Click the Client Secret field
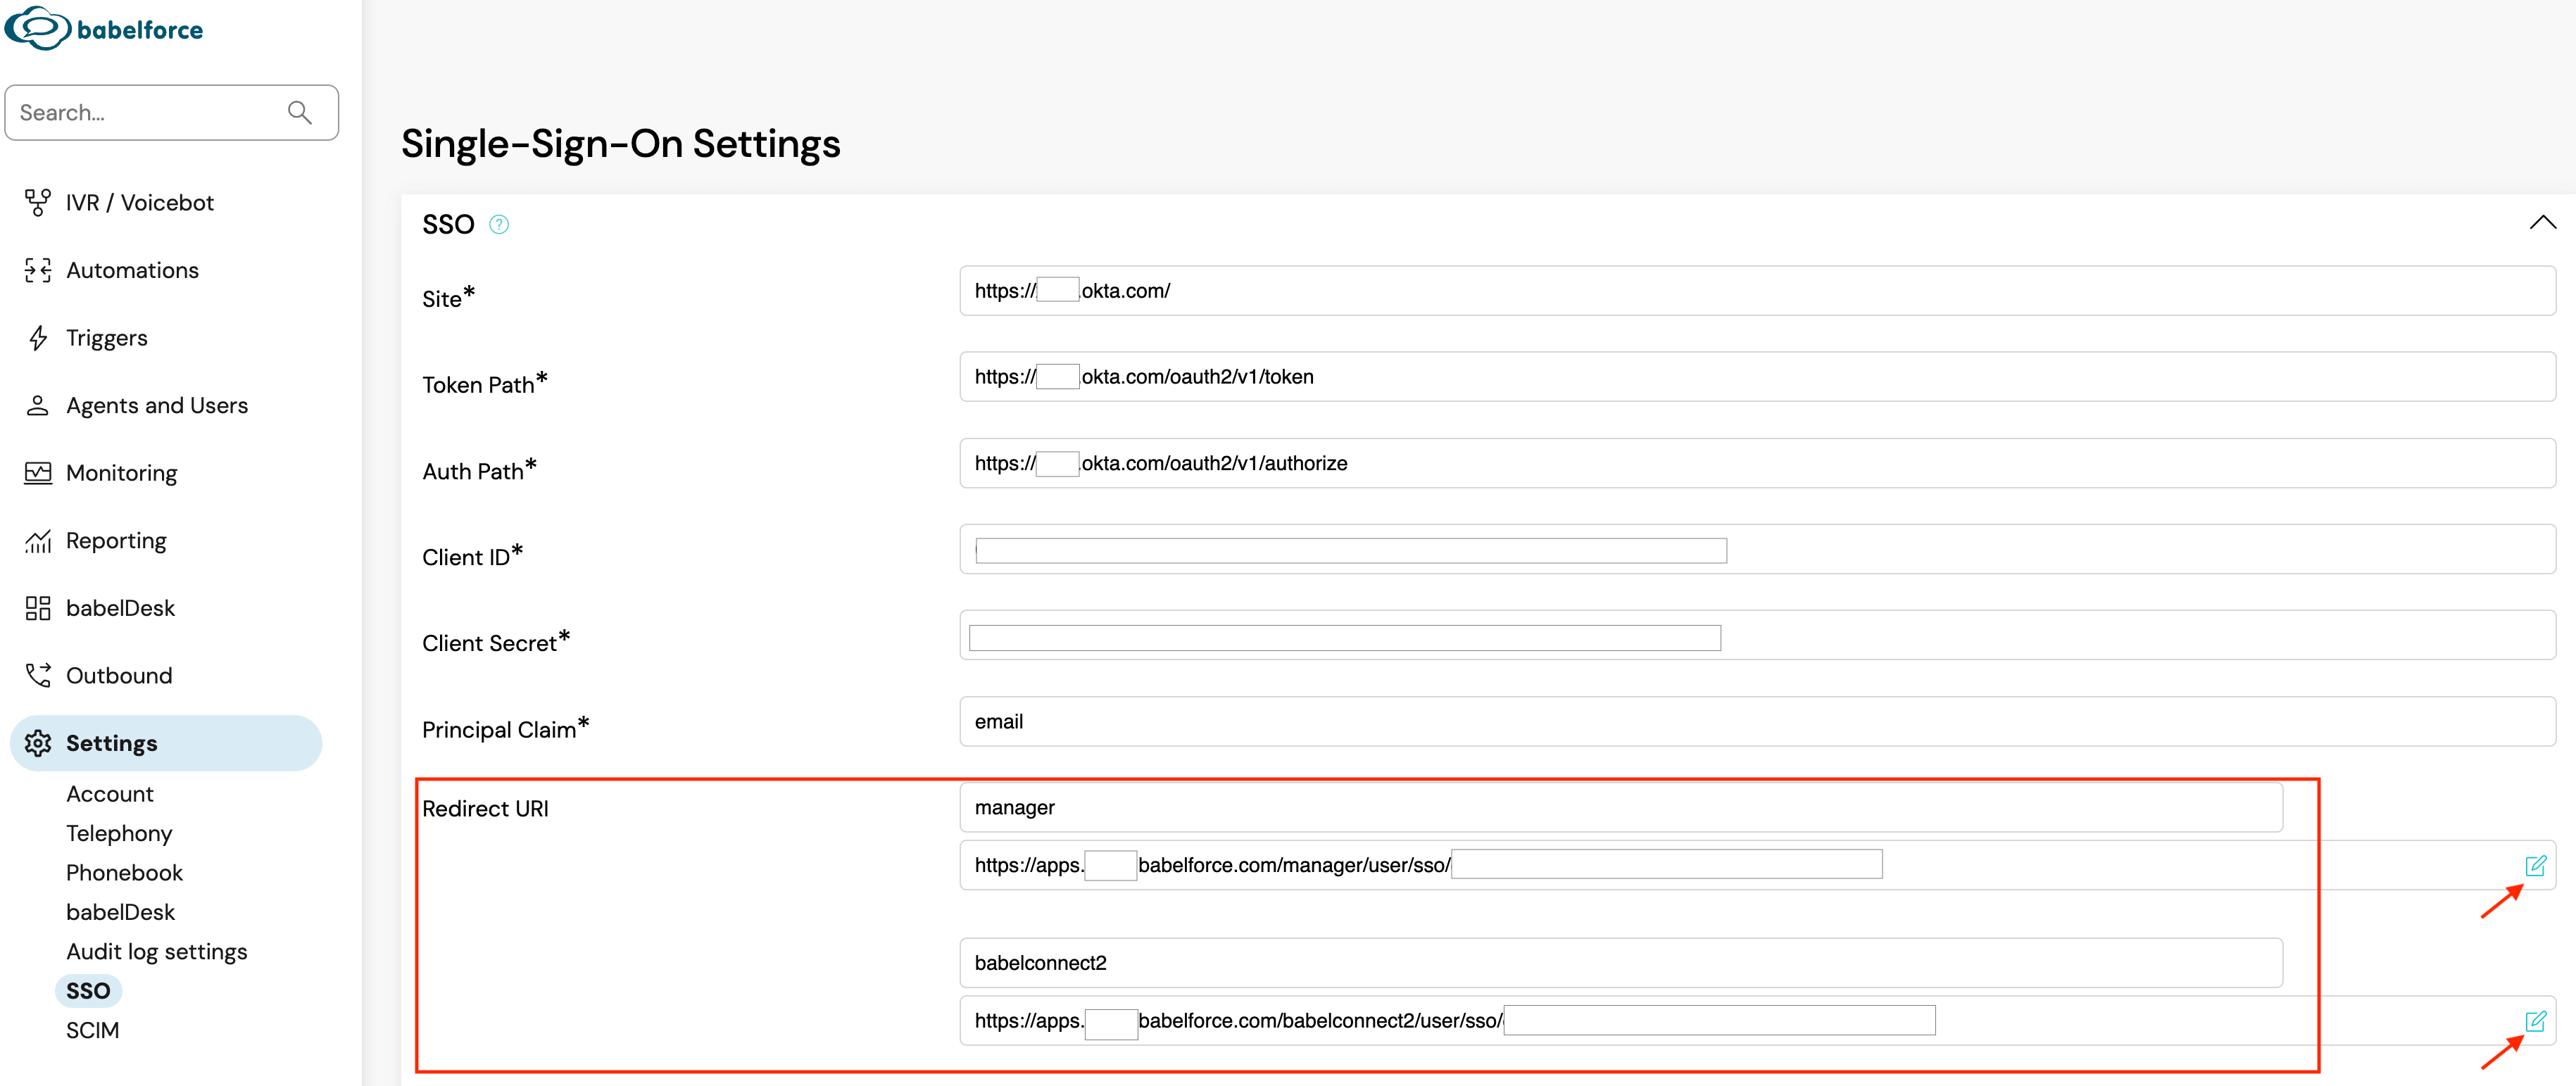2576x1086 pixels. click(1757, 635)
